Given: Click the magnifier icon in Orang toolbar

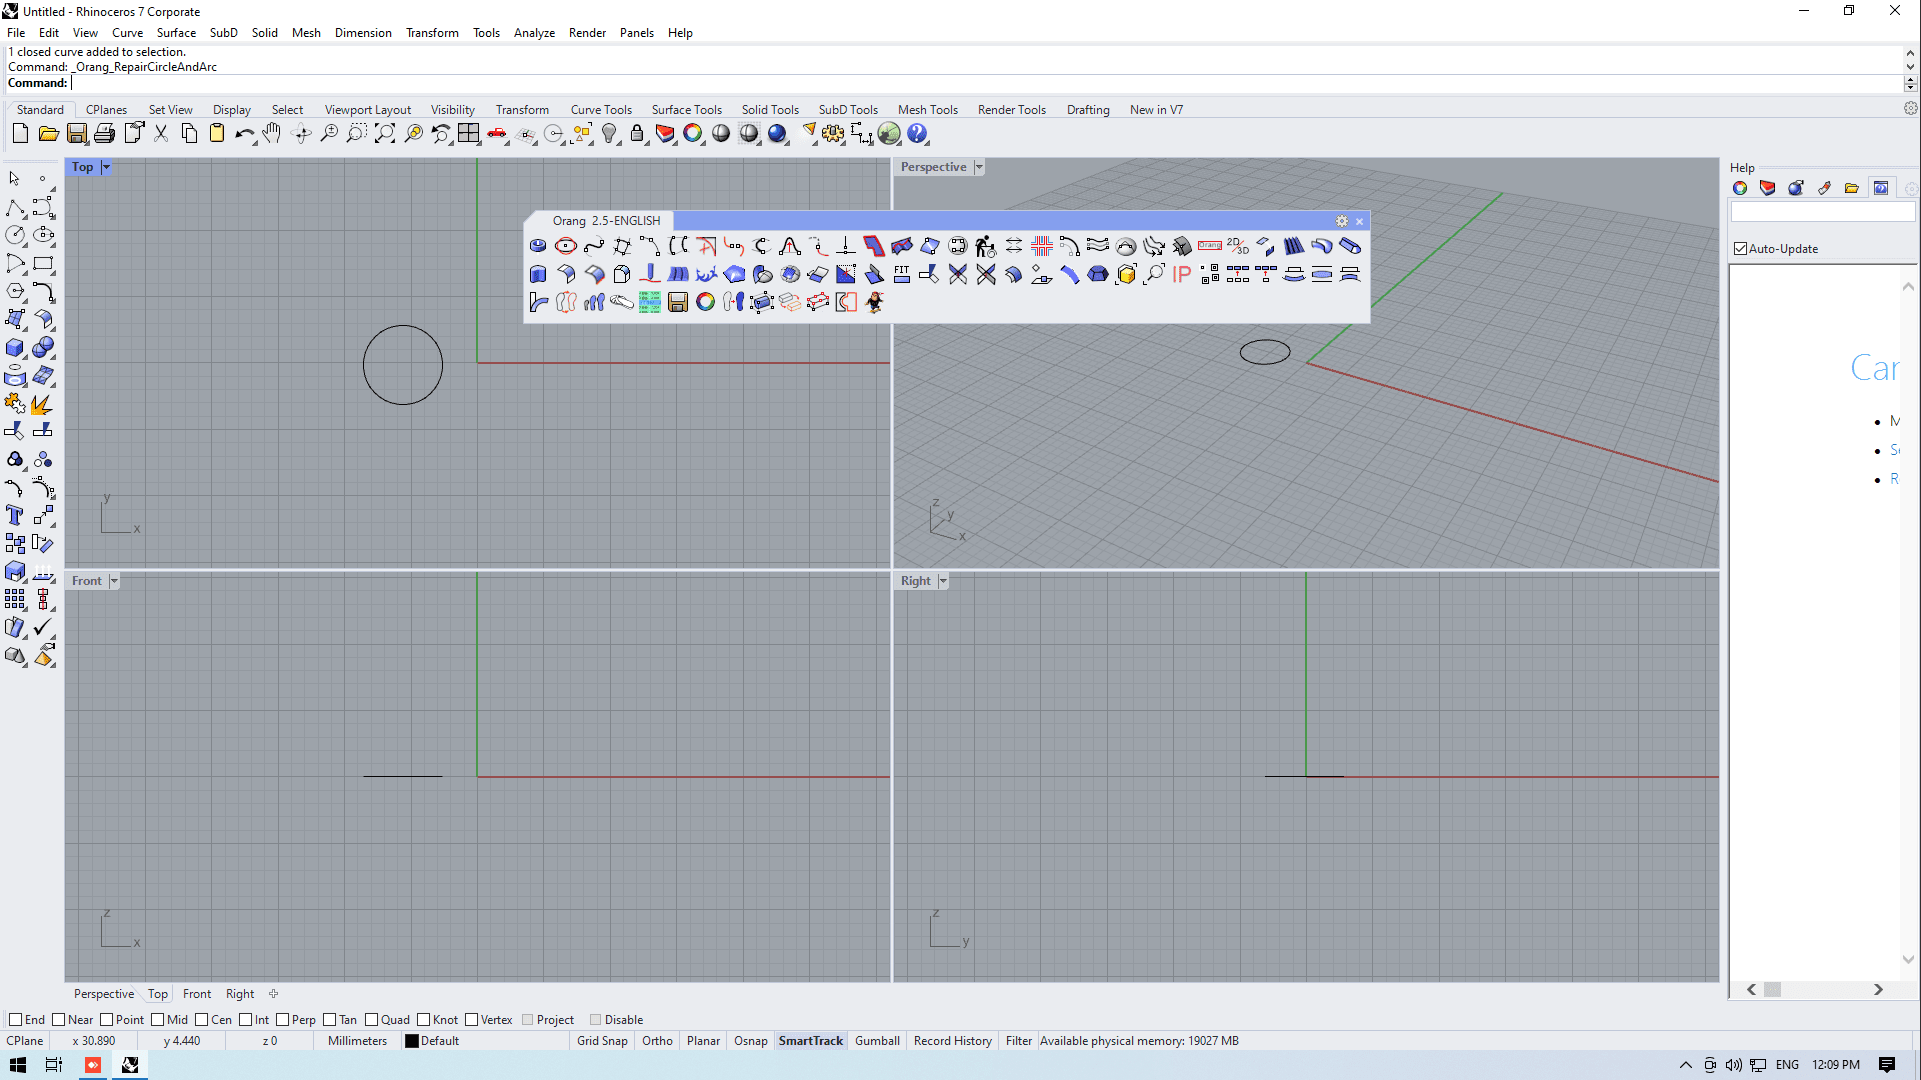Looking at the screenshot, I should (1154, 274).
